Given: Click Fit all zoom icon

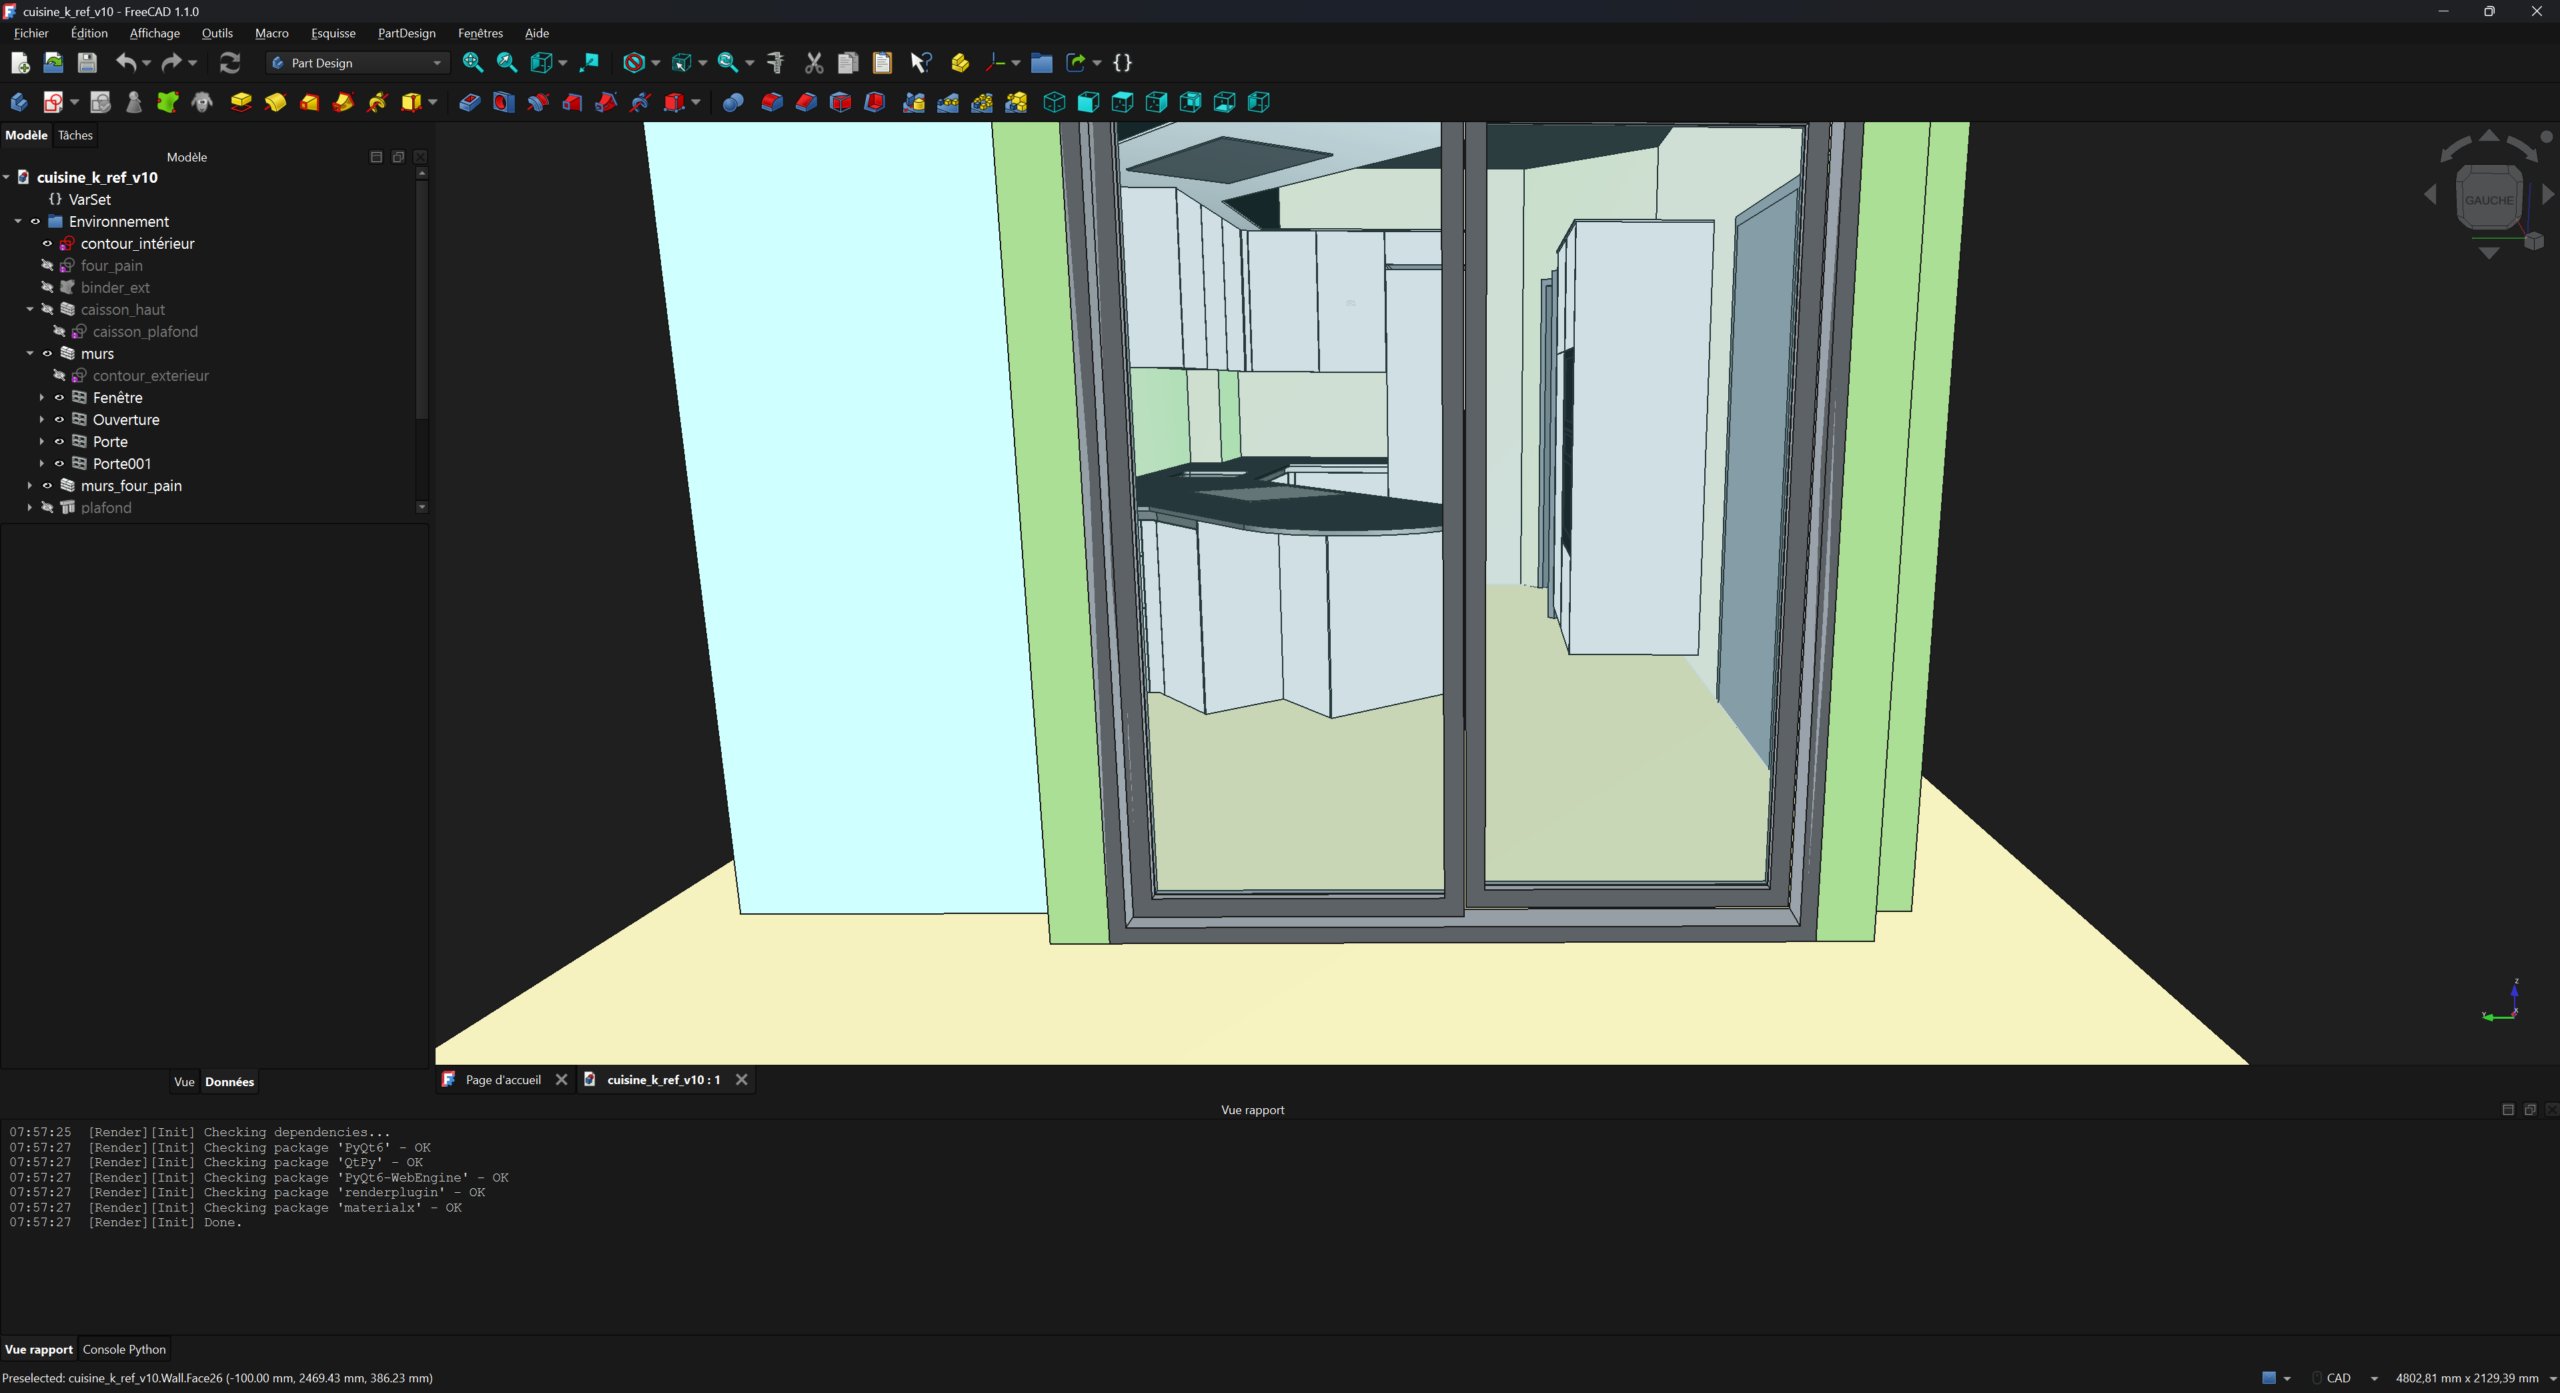Looking at the screenshot, I should click(473, 63).
